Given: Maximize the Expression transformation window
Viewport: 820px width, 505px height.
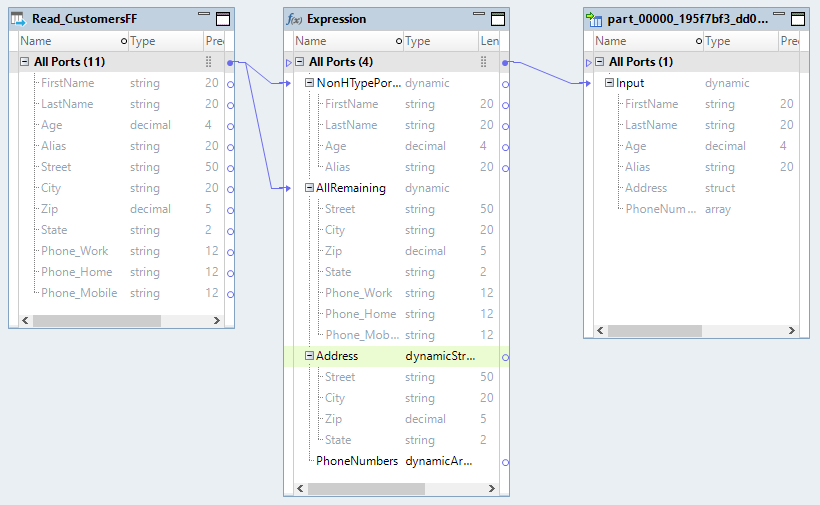Looking at the screenshot, I should [497, 19].
